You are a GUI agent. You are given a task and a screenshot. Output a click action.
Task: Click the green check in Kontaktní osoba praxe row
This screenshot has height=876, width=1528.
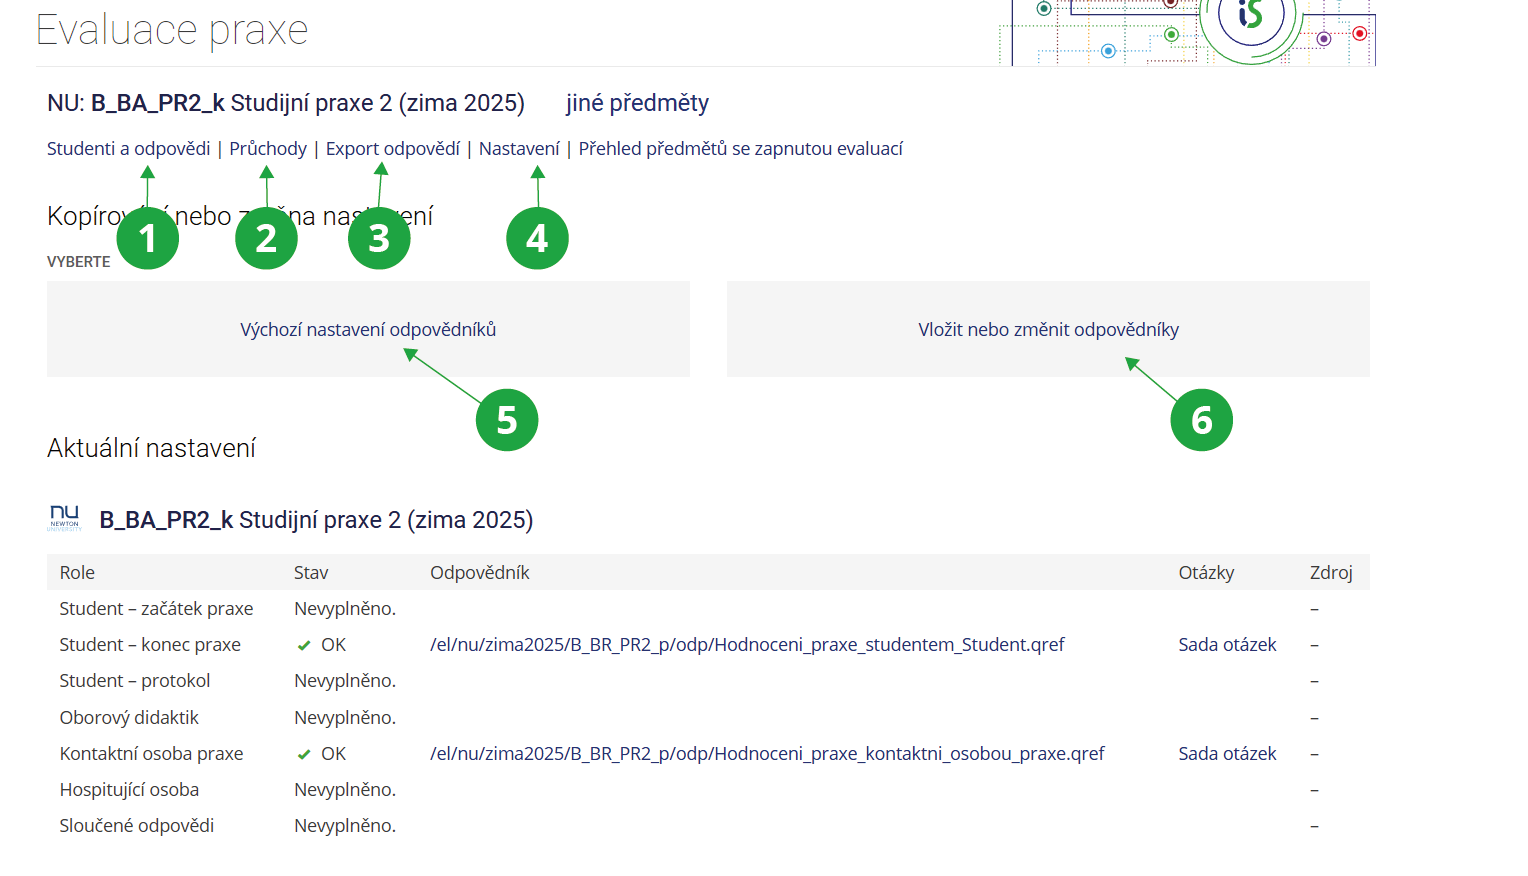click(x=304, y=755)
